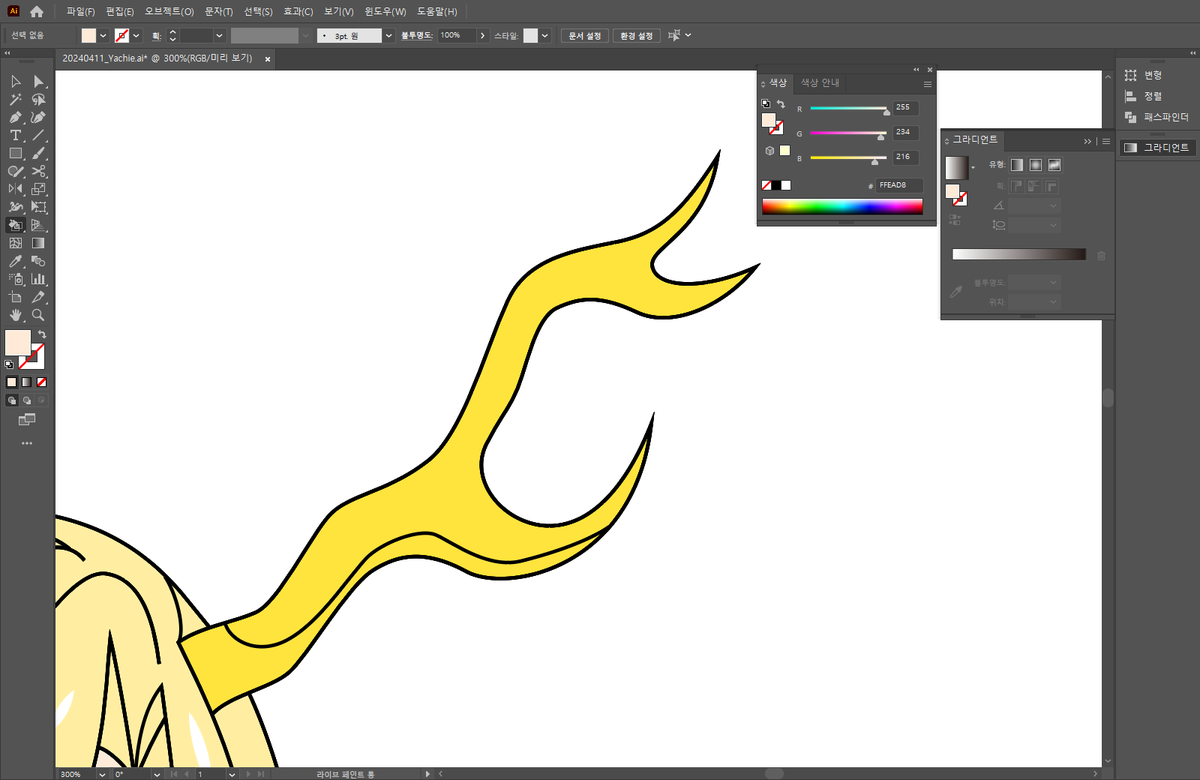Swap fill and stroke in toolbar

click(41, 335)
